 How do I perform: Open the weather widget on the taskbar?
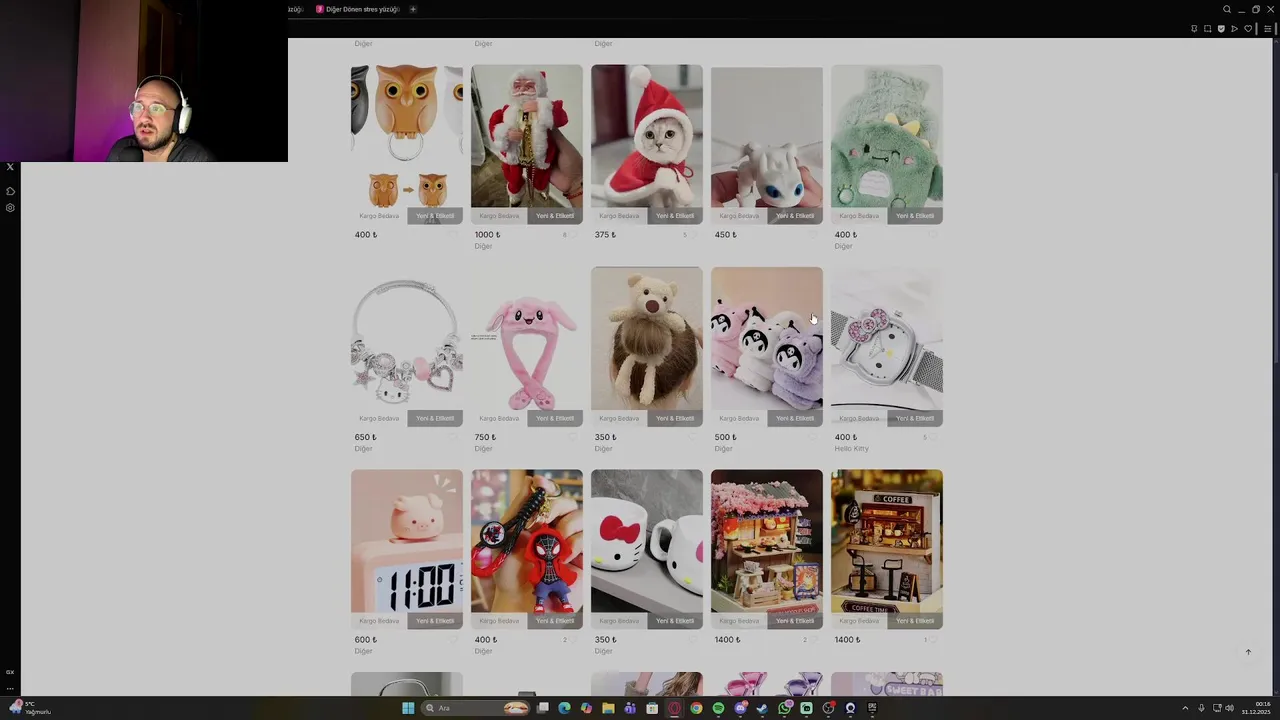[30, 708]
